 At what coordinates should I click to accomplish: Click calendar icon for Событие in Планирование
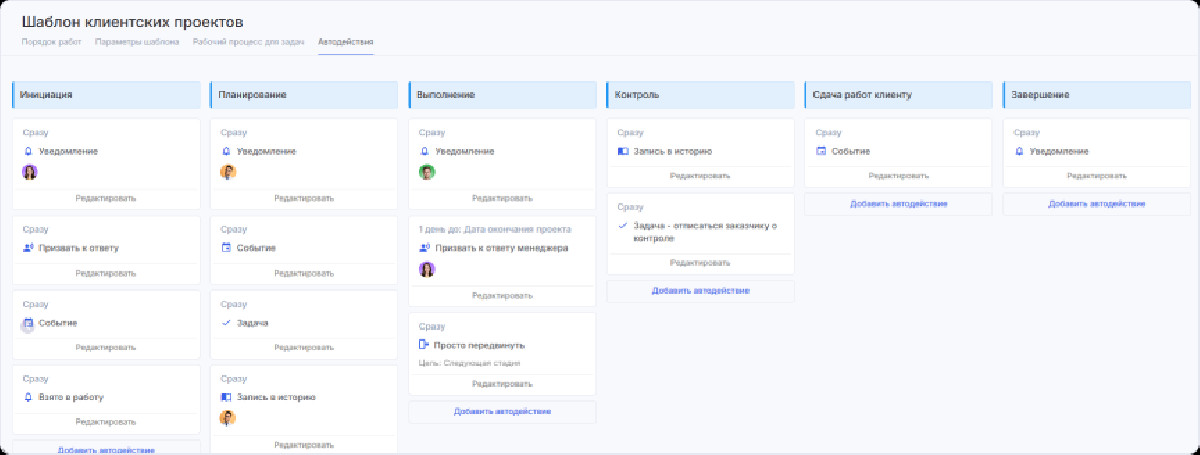226,248
